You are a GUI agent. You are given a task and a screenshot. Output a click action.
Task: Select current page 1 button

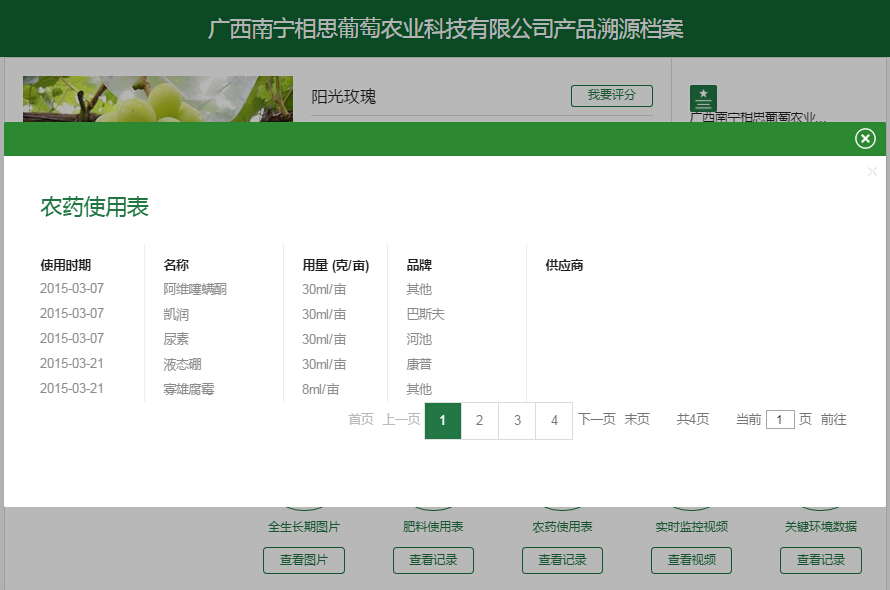pos(442,421)
